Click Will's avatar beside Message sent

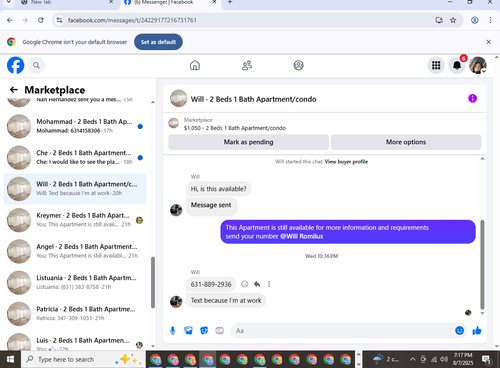tap(176, 210)
